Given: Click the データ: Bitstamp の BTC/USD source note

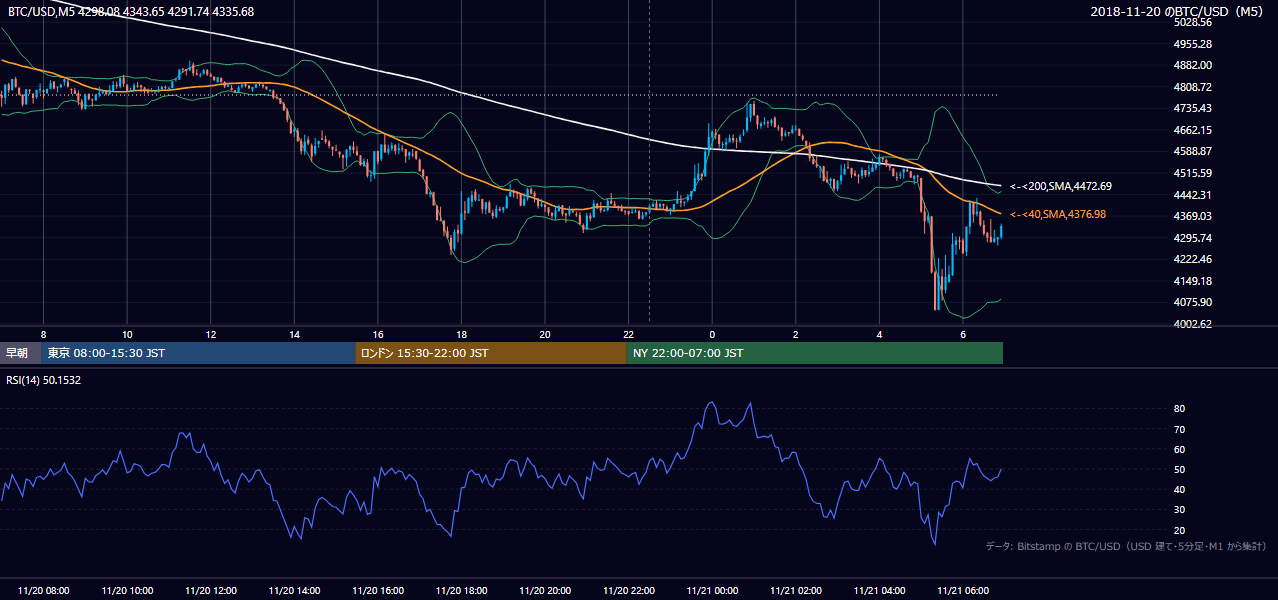Looking at the screenshot, I should tap(1127, 546).
